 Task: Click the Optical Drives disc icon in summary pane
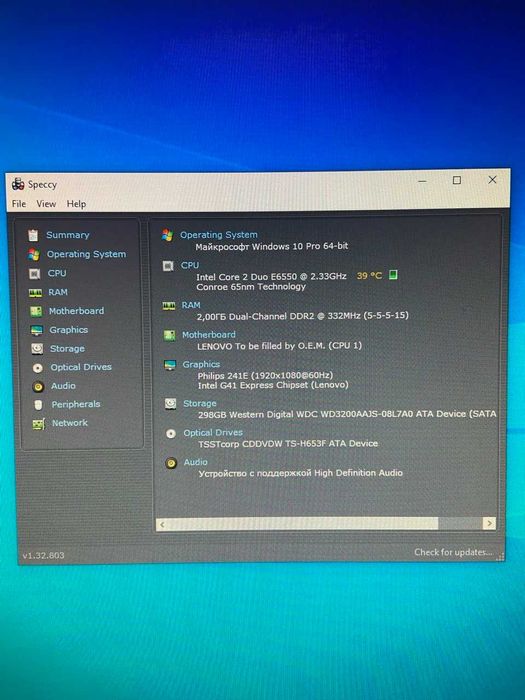pos(171,433)
